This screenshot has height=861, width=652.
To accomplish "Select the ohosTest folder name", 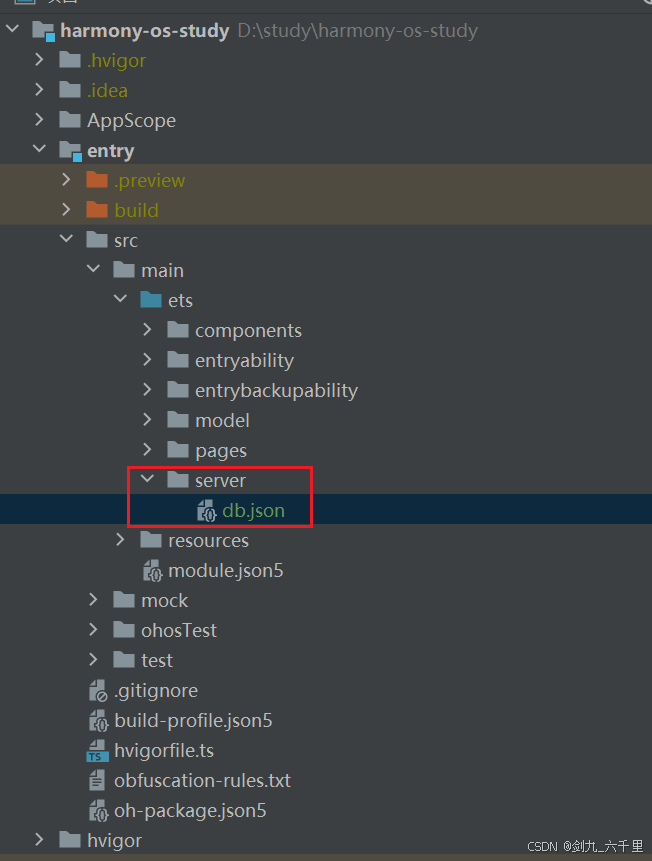I will 179,630.
